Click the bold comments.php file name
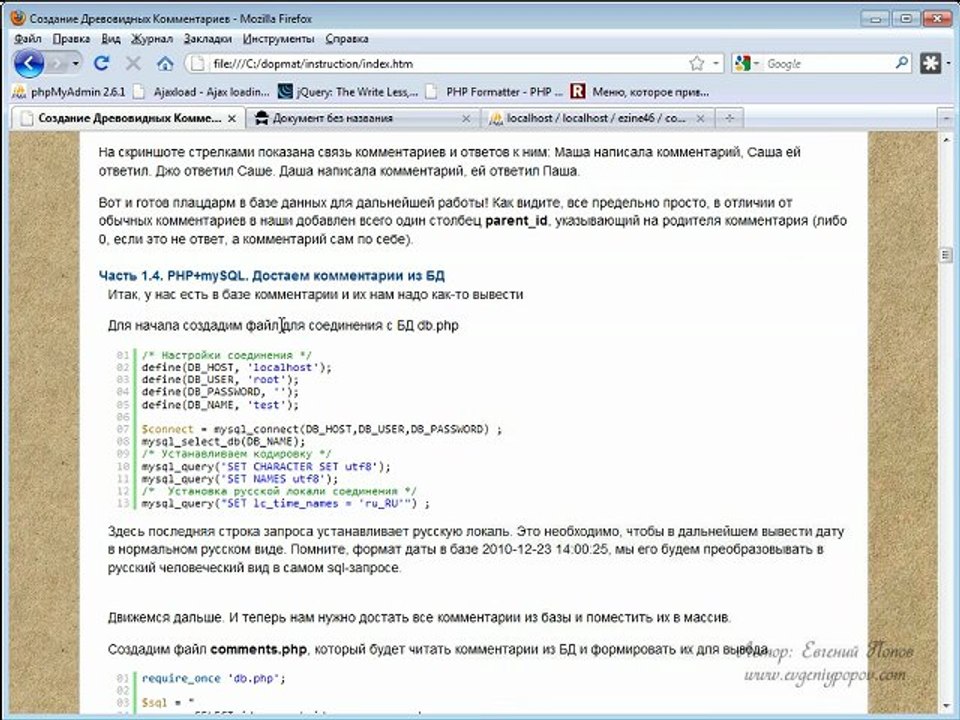The image size is (960, 720). [x=258, y=649]
